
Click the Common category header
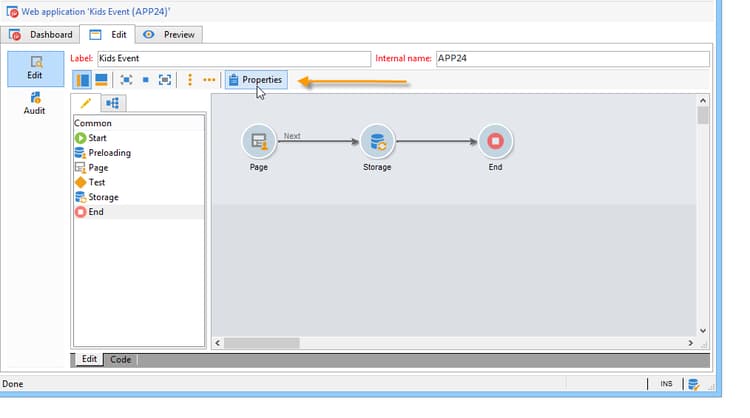pos(139,123)
